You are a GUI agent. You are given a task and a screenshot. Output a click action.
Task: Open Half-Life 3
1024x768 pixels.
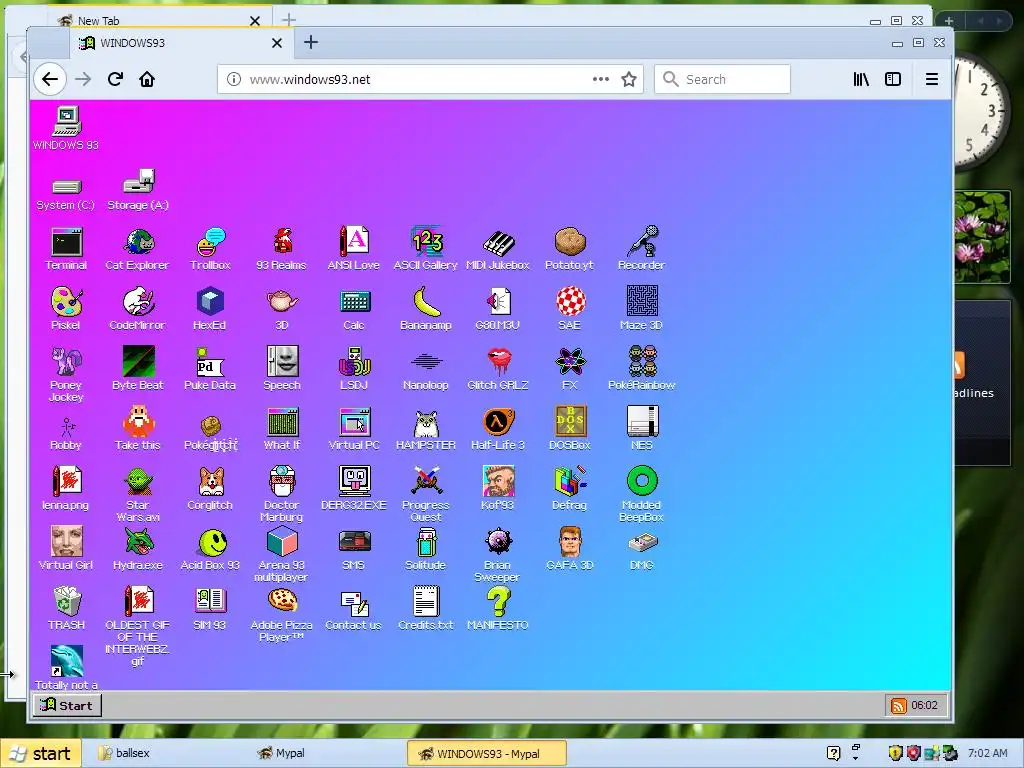tap(498, 428)
